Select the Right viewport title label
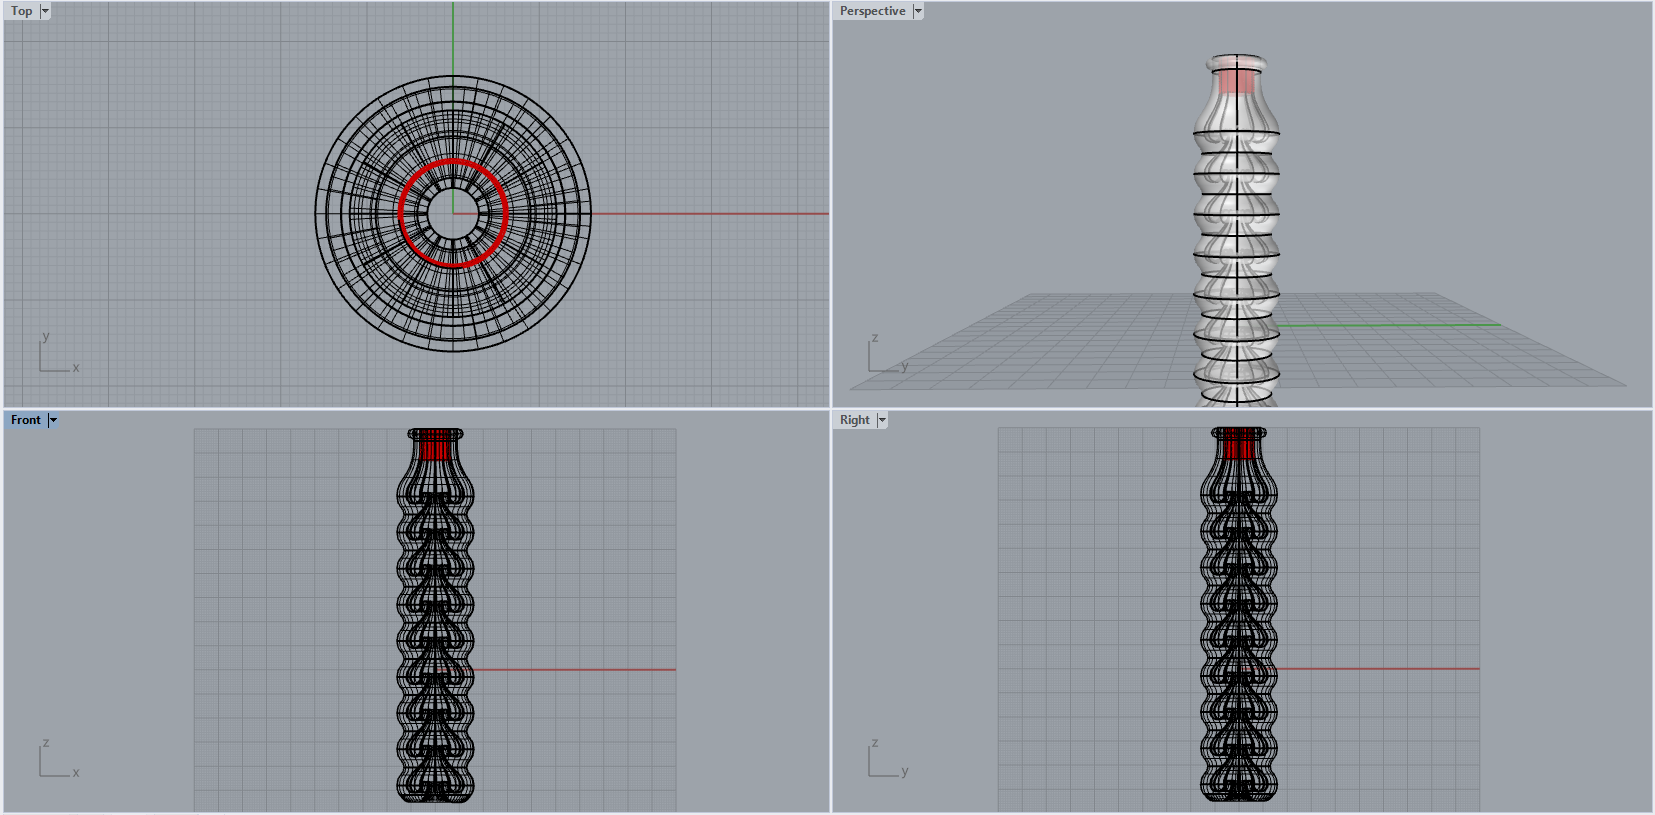 (x=855, y=420)
